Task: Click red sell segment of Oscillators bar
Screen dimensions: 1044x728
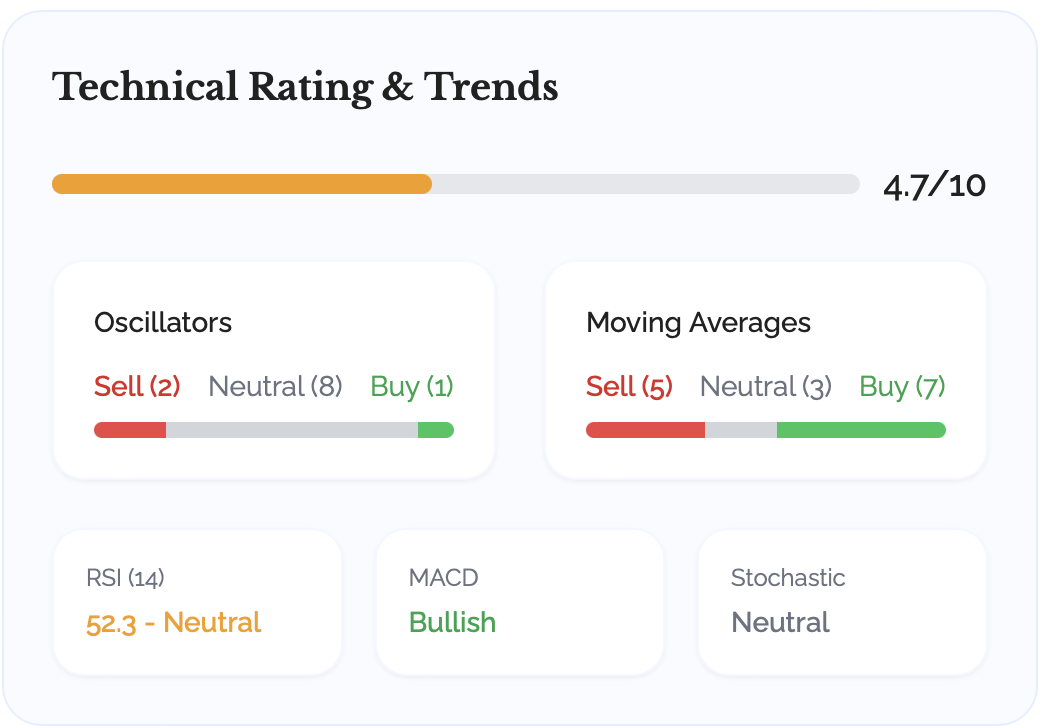Action: pyautogui.click(x=130, y=430)
